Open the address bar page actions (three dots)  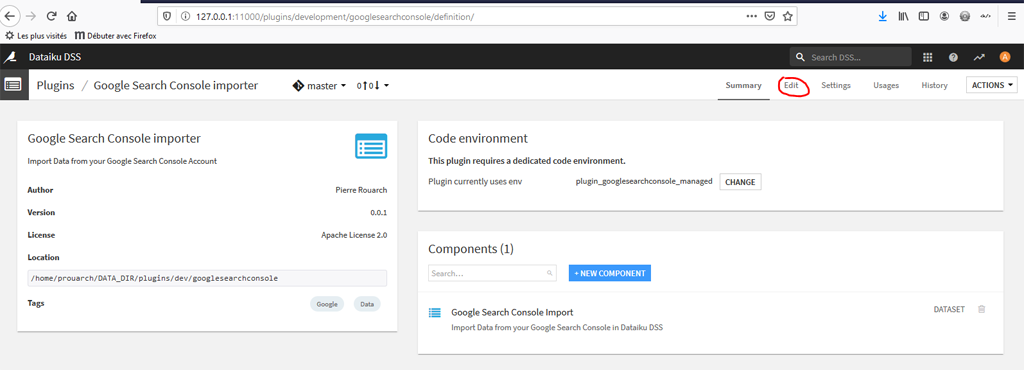752,16
